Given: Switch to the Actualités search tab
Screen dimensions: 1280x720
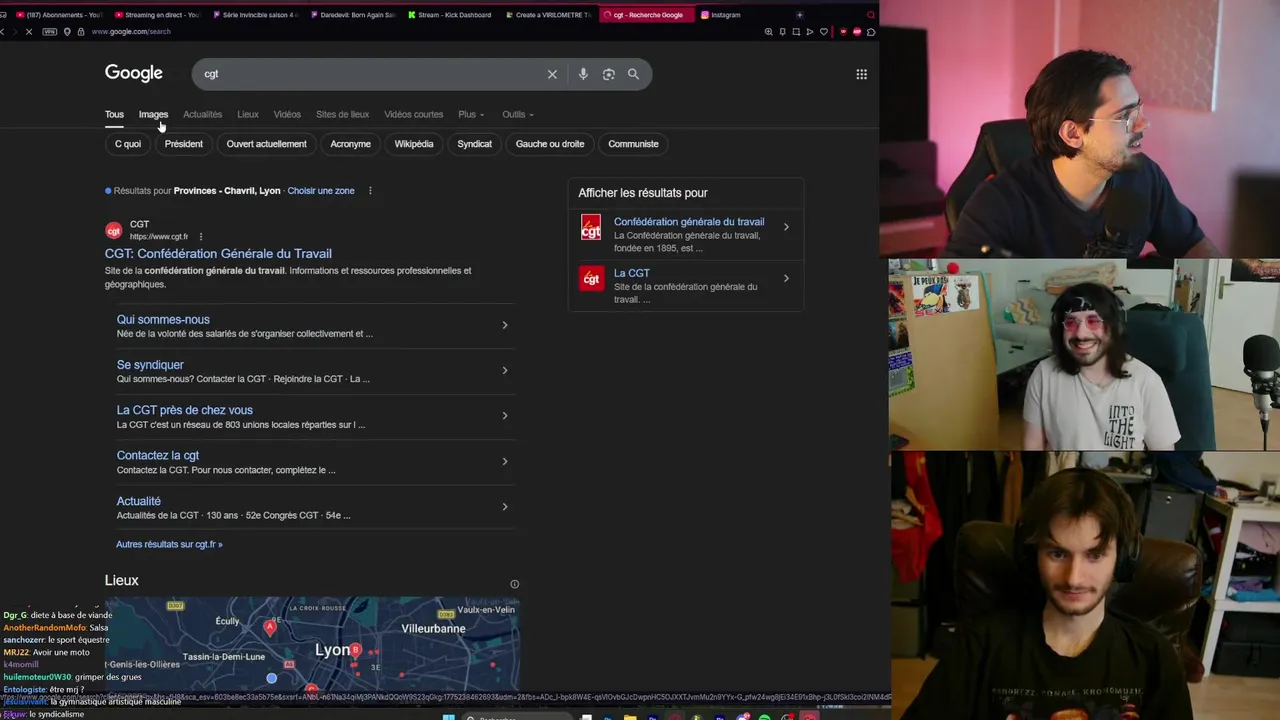Looking at the screenshot, I should (203, 114).
